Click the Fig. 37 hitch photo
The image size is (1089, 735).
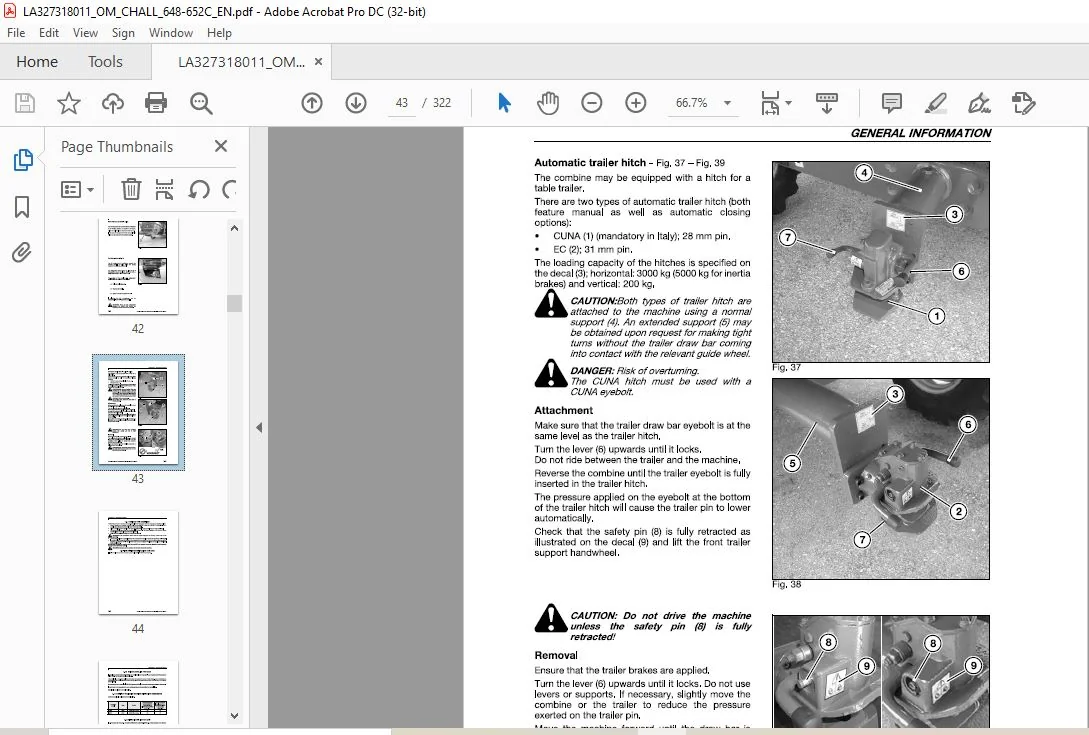click(x=881, y=262)
